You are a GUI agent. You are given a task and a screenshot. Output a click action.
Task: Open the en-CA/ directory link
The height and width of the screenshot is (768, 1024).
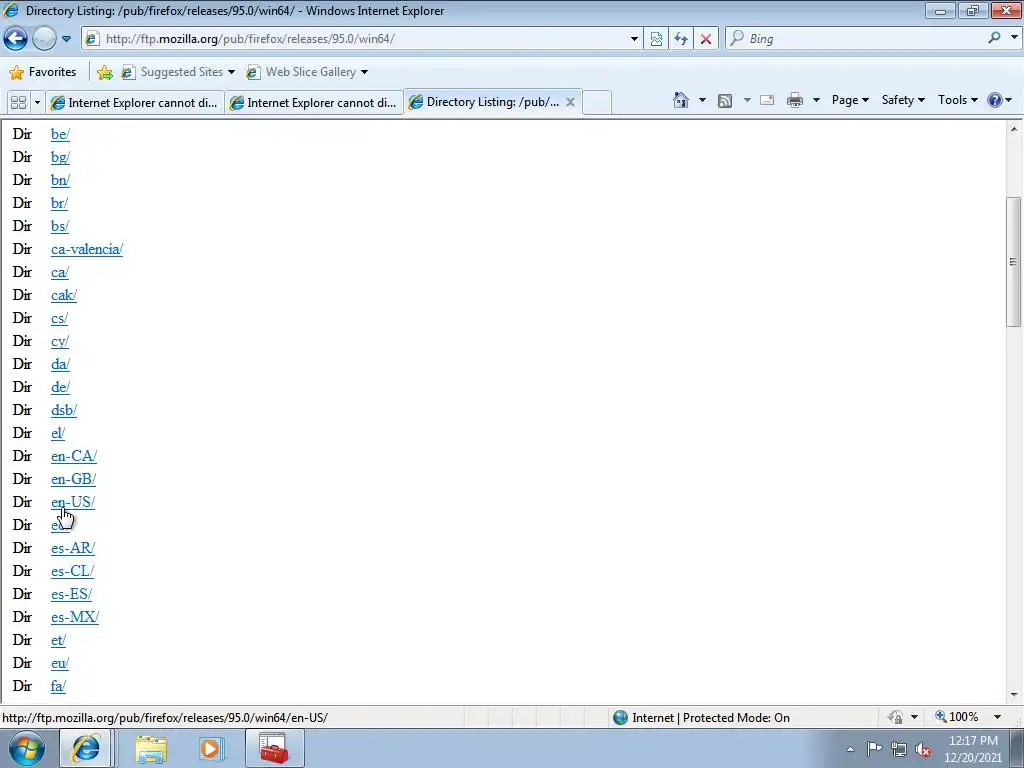[x=74, y=456]
